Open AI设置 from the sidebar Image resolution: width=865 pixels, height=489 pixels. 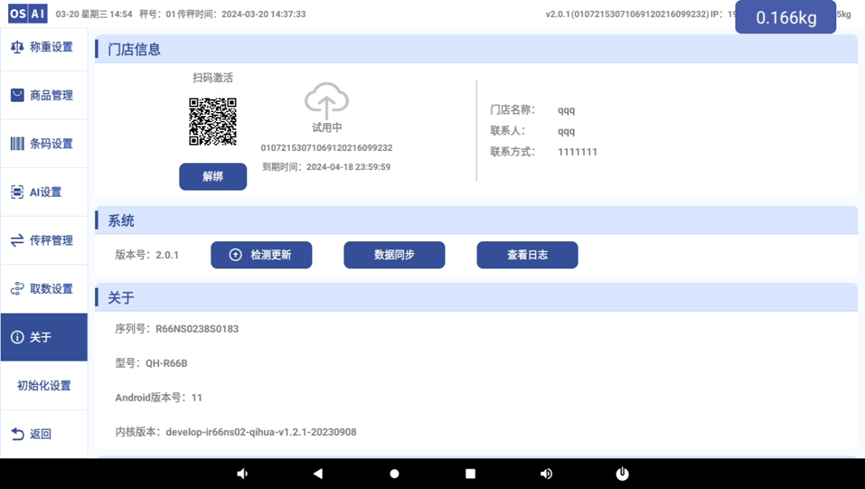44,192
